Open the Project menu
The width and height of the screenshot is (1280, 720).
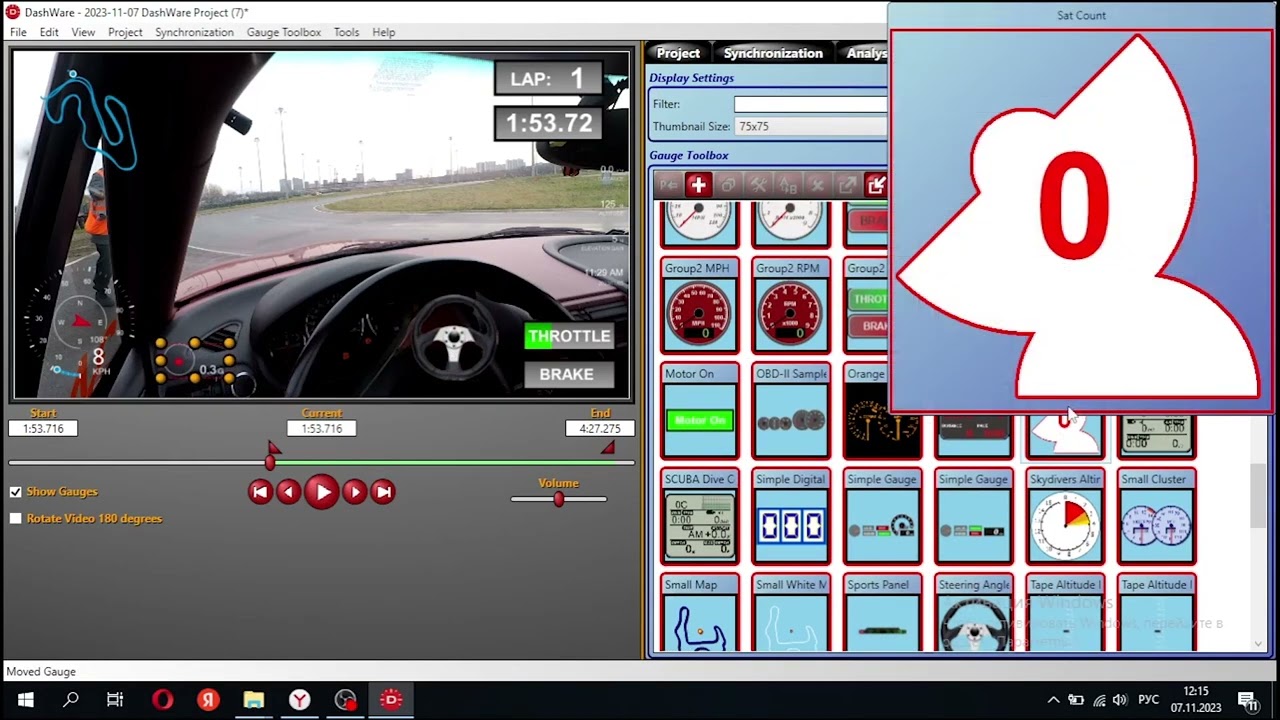(x=125, y=32)
